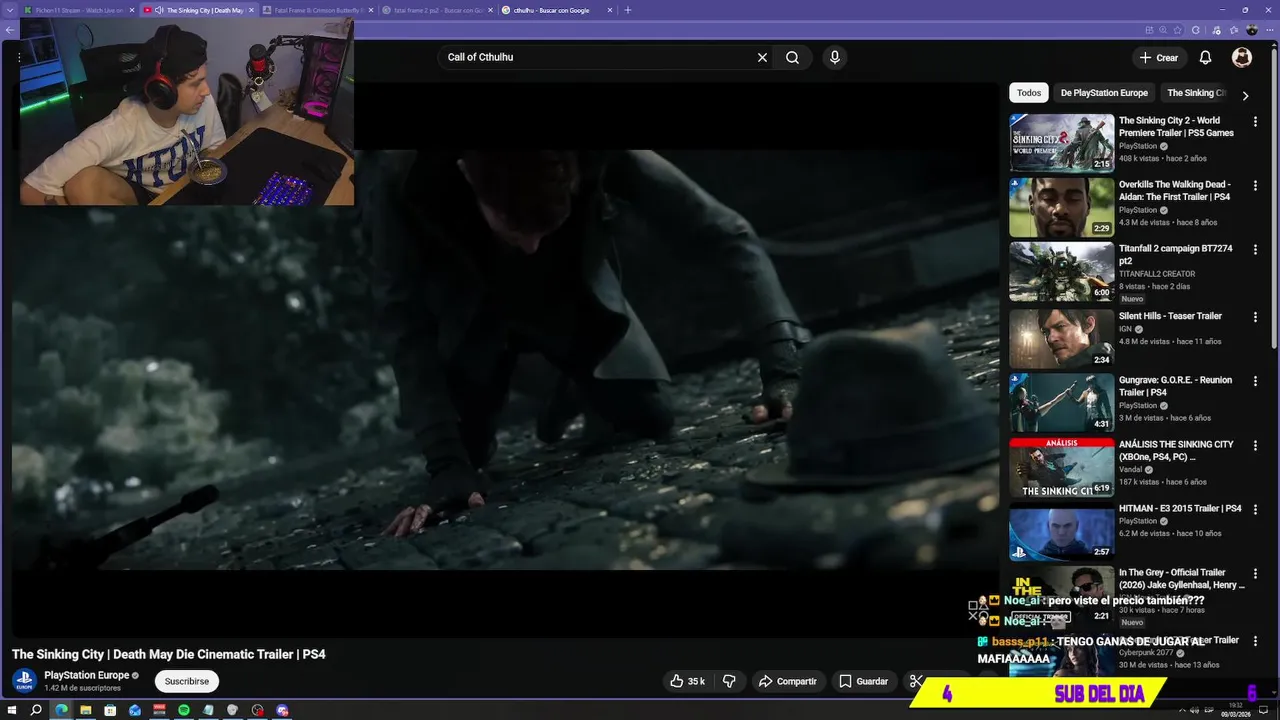The height and width of the screenshot is (720, 1280).
Task: Open options for Gungrave G.O.R.E. video
Action: 1255,381
